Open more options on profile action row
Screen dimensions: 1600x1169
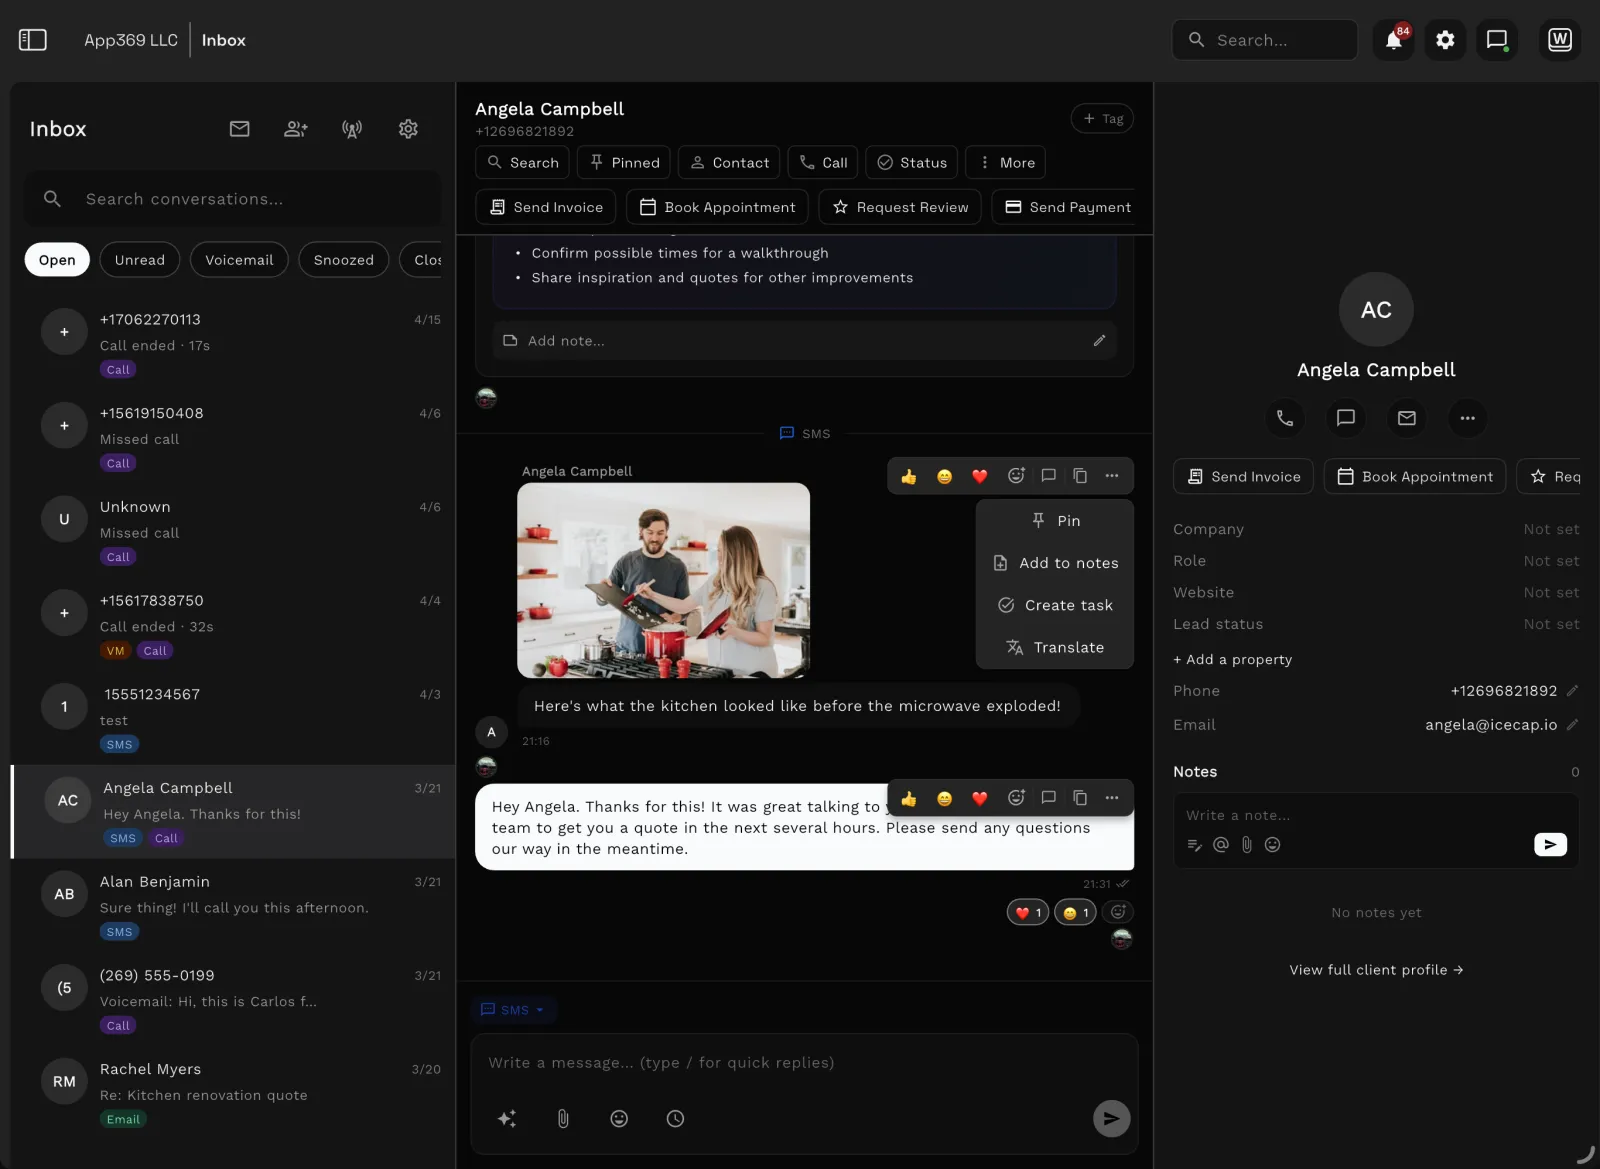pos(1467,418)
